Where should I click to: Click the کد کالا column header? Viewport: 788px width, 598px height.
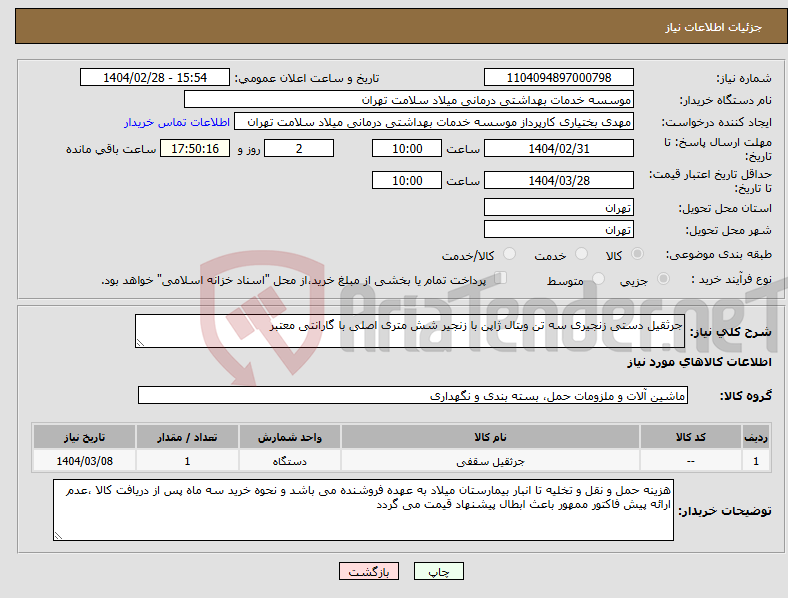click(691, 437)
